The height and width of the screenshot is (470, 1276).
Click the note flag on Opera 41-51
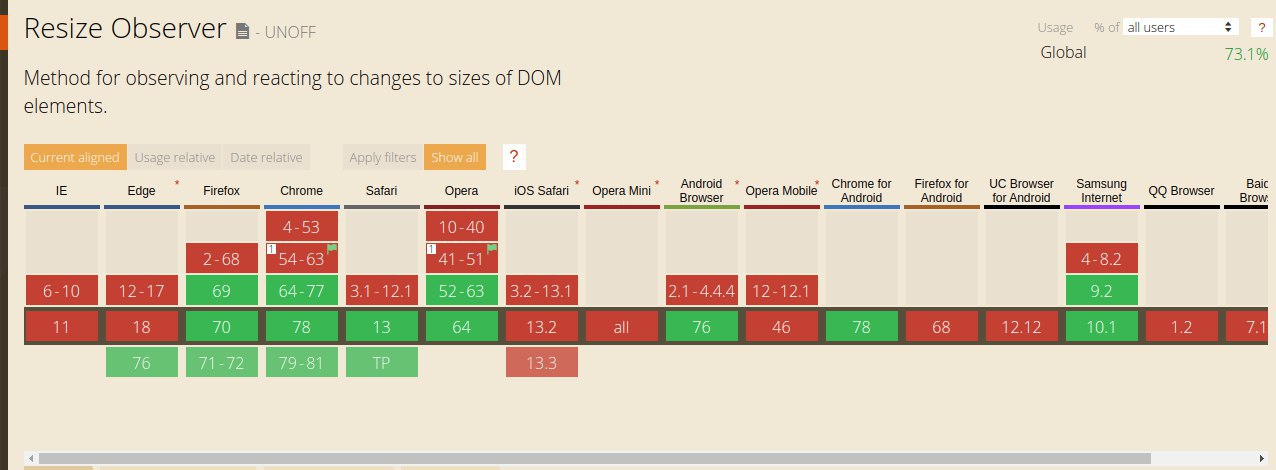click(x=492, y=249)
